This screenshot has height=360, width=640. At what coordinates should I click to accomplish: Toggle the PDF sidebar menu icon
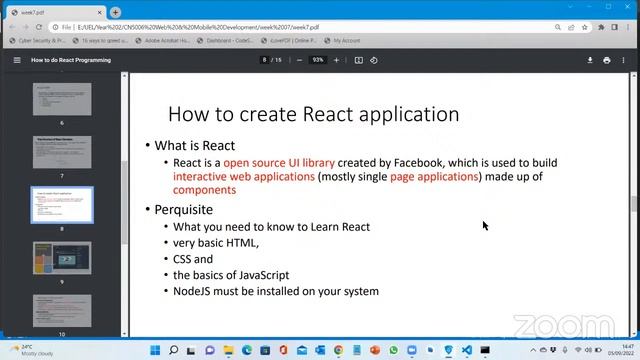coord(17,60)
